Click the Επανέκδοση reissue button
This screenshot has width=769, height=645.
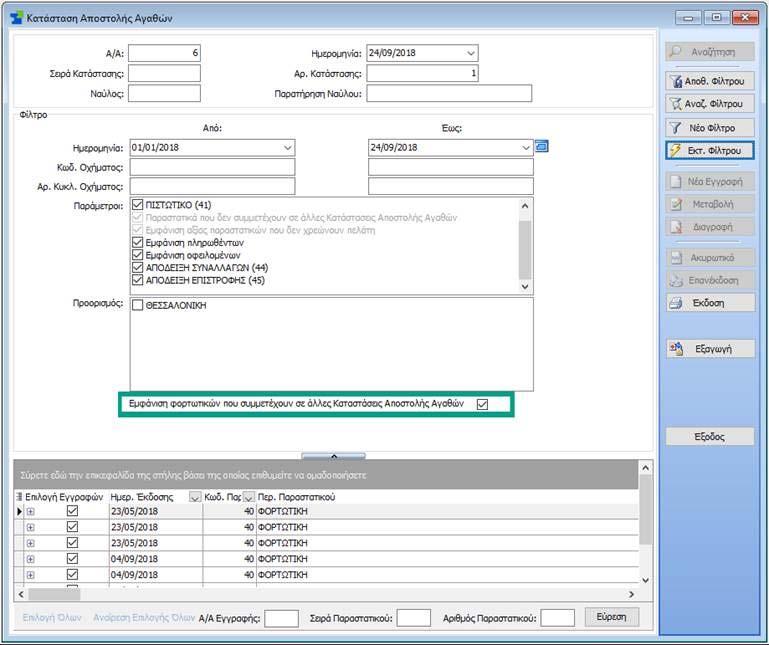point(709,280)
